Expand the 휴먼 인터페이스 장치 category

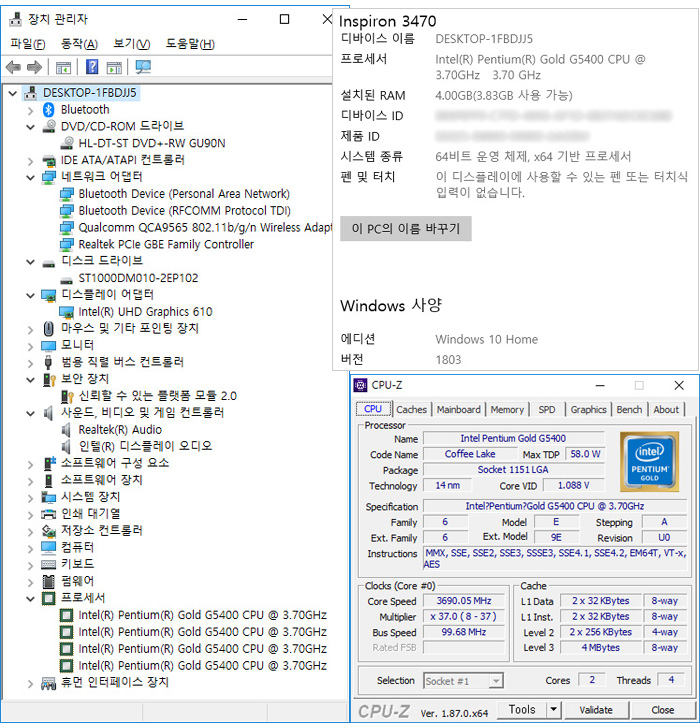click(31, 683)
